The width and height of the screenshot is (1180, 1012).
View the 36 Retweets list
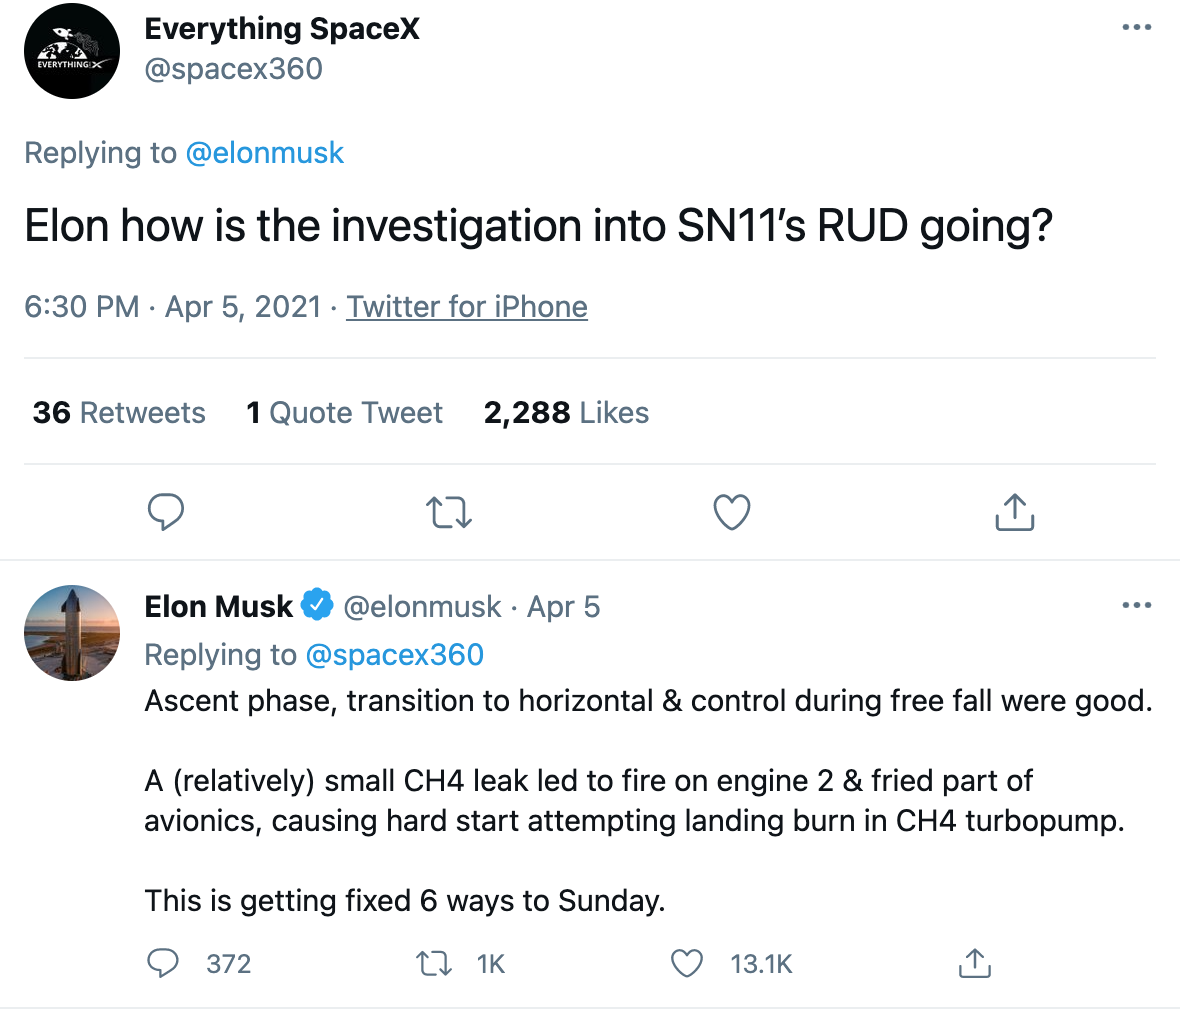pos(119,412)
